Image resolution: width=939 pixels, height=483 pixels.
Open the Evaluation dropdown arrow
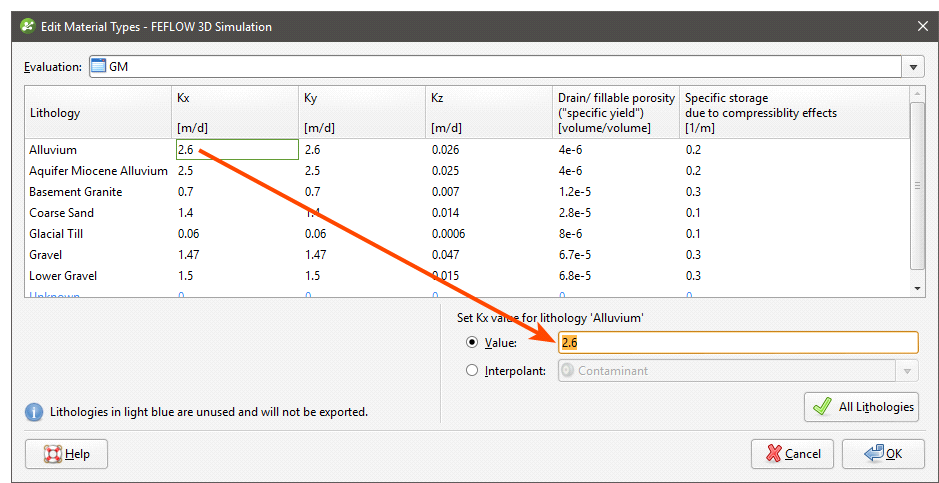tap(914, 67)
